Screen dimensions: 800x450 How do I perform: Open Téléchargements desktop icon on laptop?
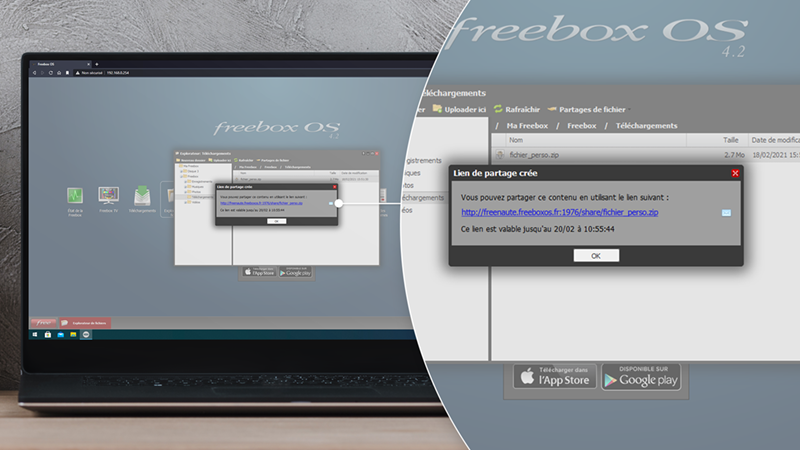(x=142, y=200)
